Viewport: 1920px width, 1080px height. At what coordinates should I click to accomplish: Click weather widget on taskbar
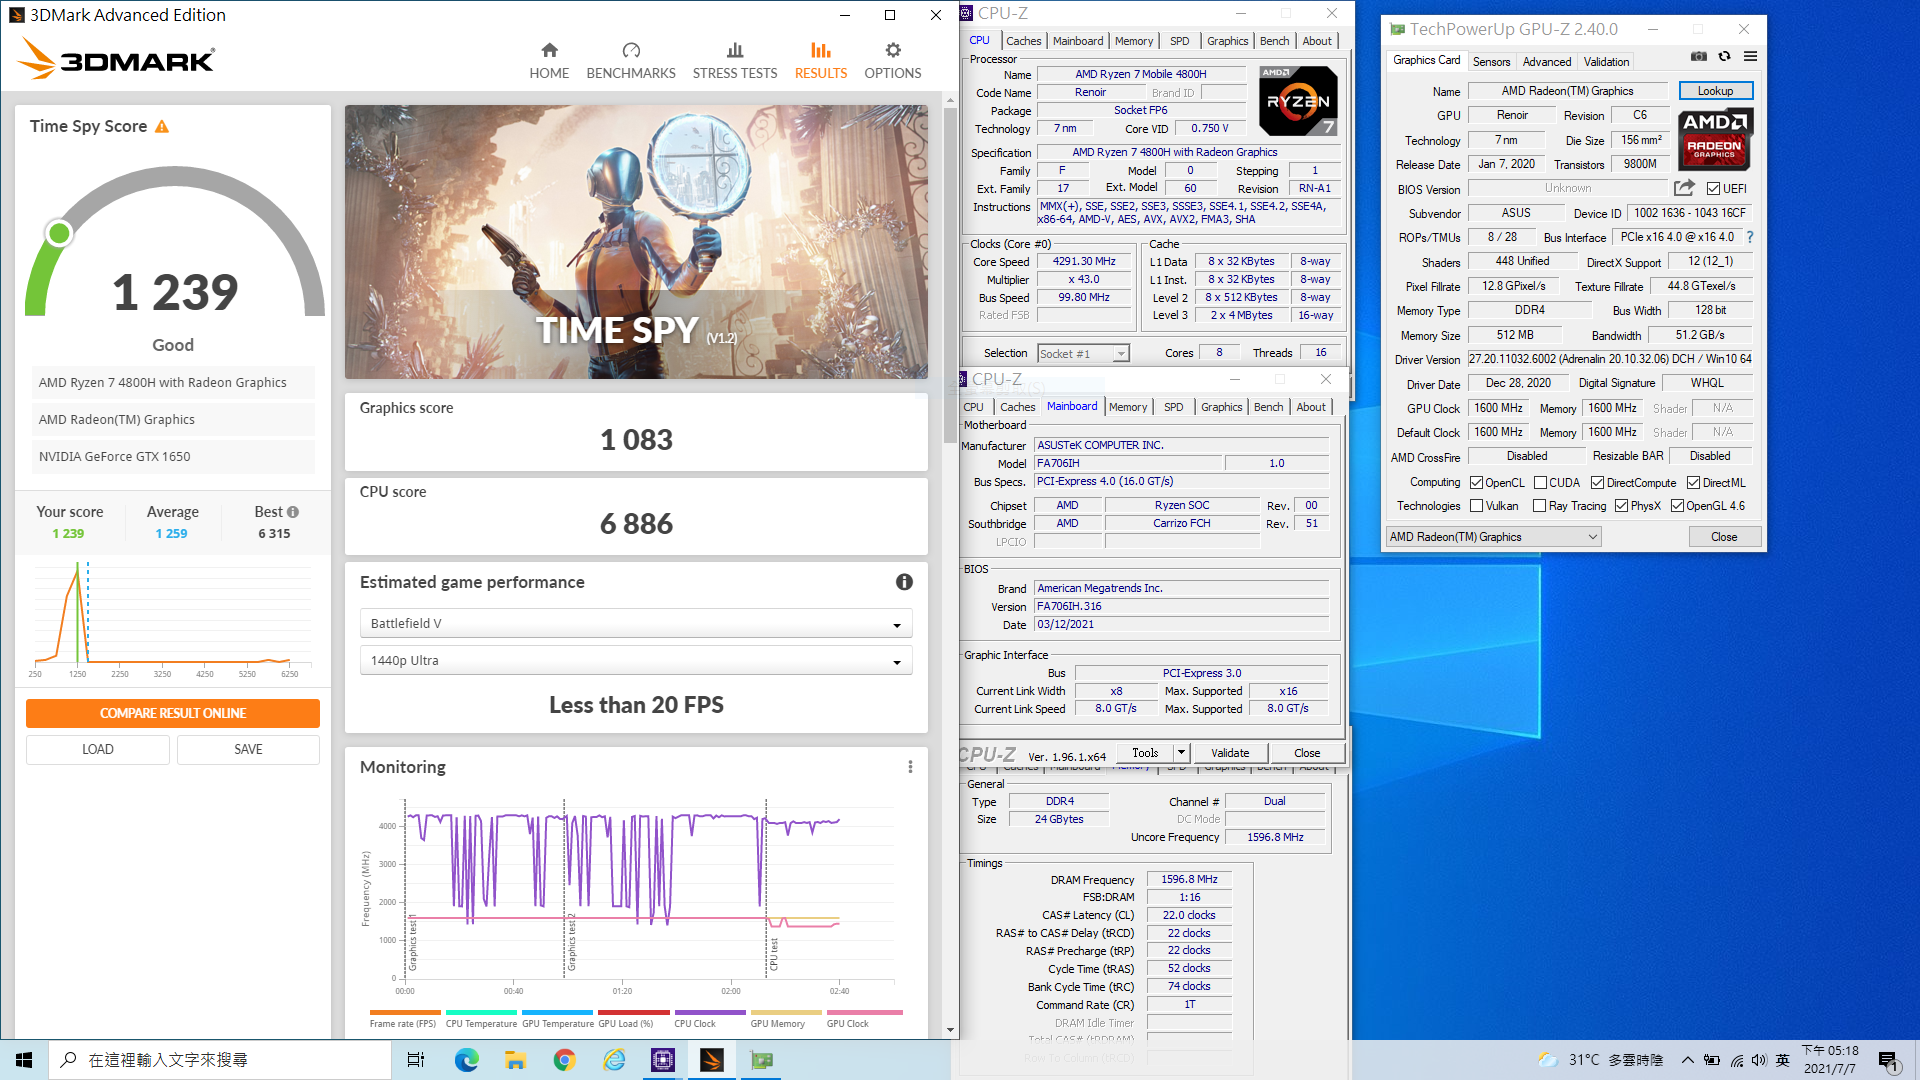(1600, 1060)
